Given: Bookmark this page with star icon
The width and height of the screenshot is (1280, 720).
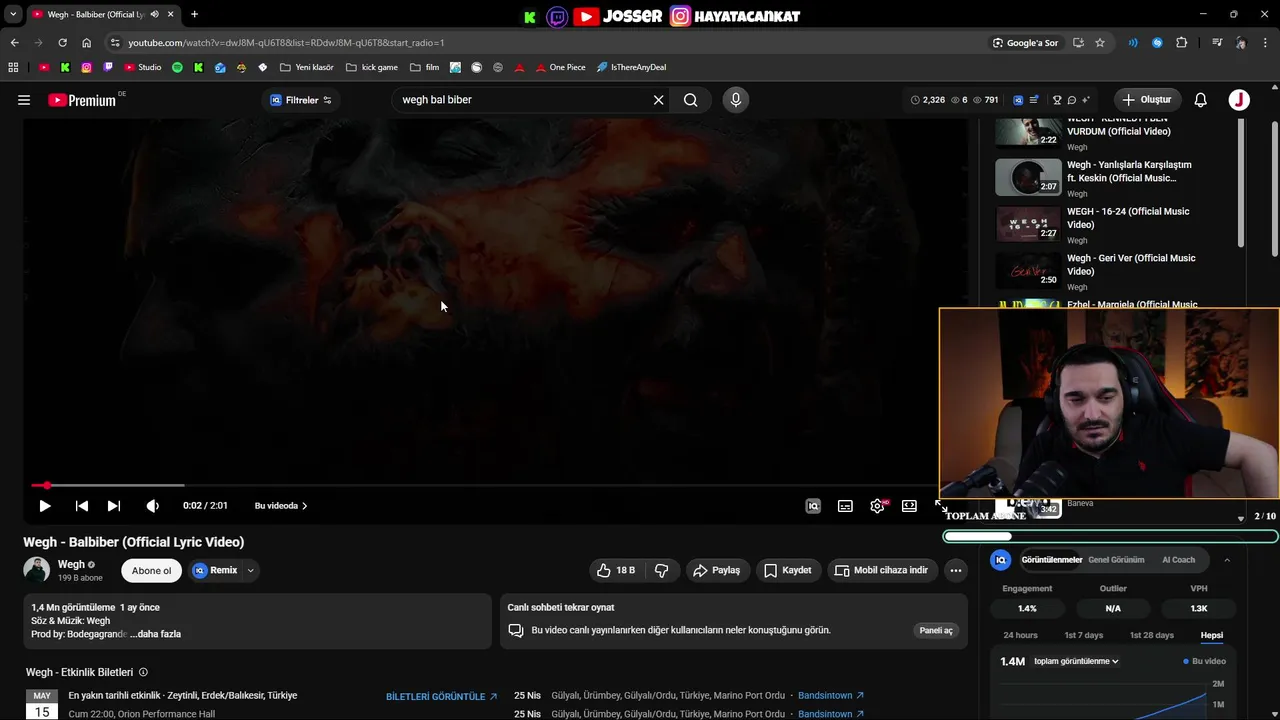Looking at the screenshot, I should tap(1100, 43).
